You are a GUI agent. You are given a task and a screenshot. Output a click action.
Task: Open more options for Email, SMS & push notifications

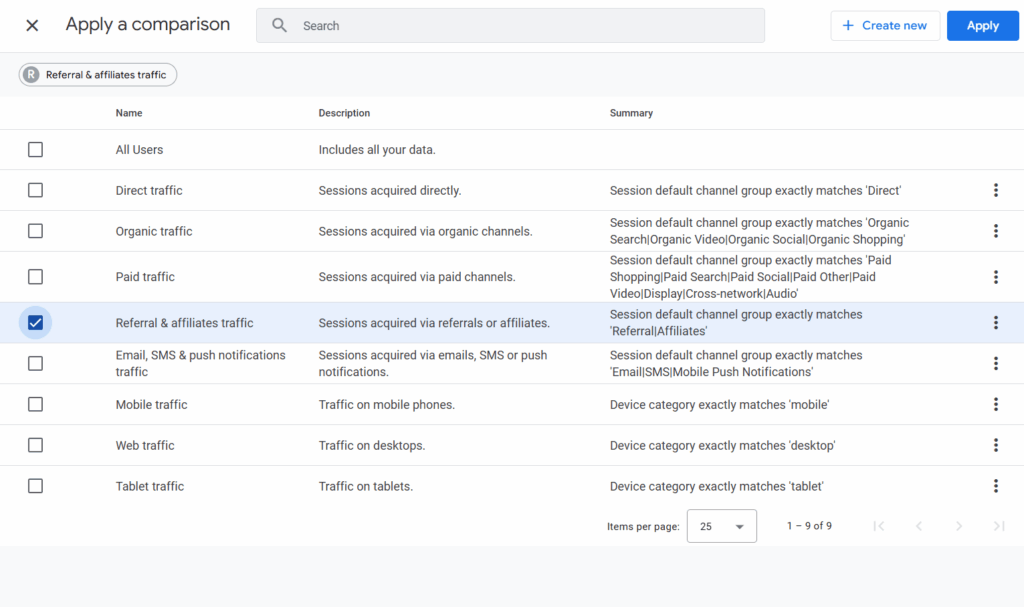[995, 363]
